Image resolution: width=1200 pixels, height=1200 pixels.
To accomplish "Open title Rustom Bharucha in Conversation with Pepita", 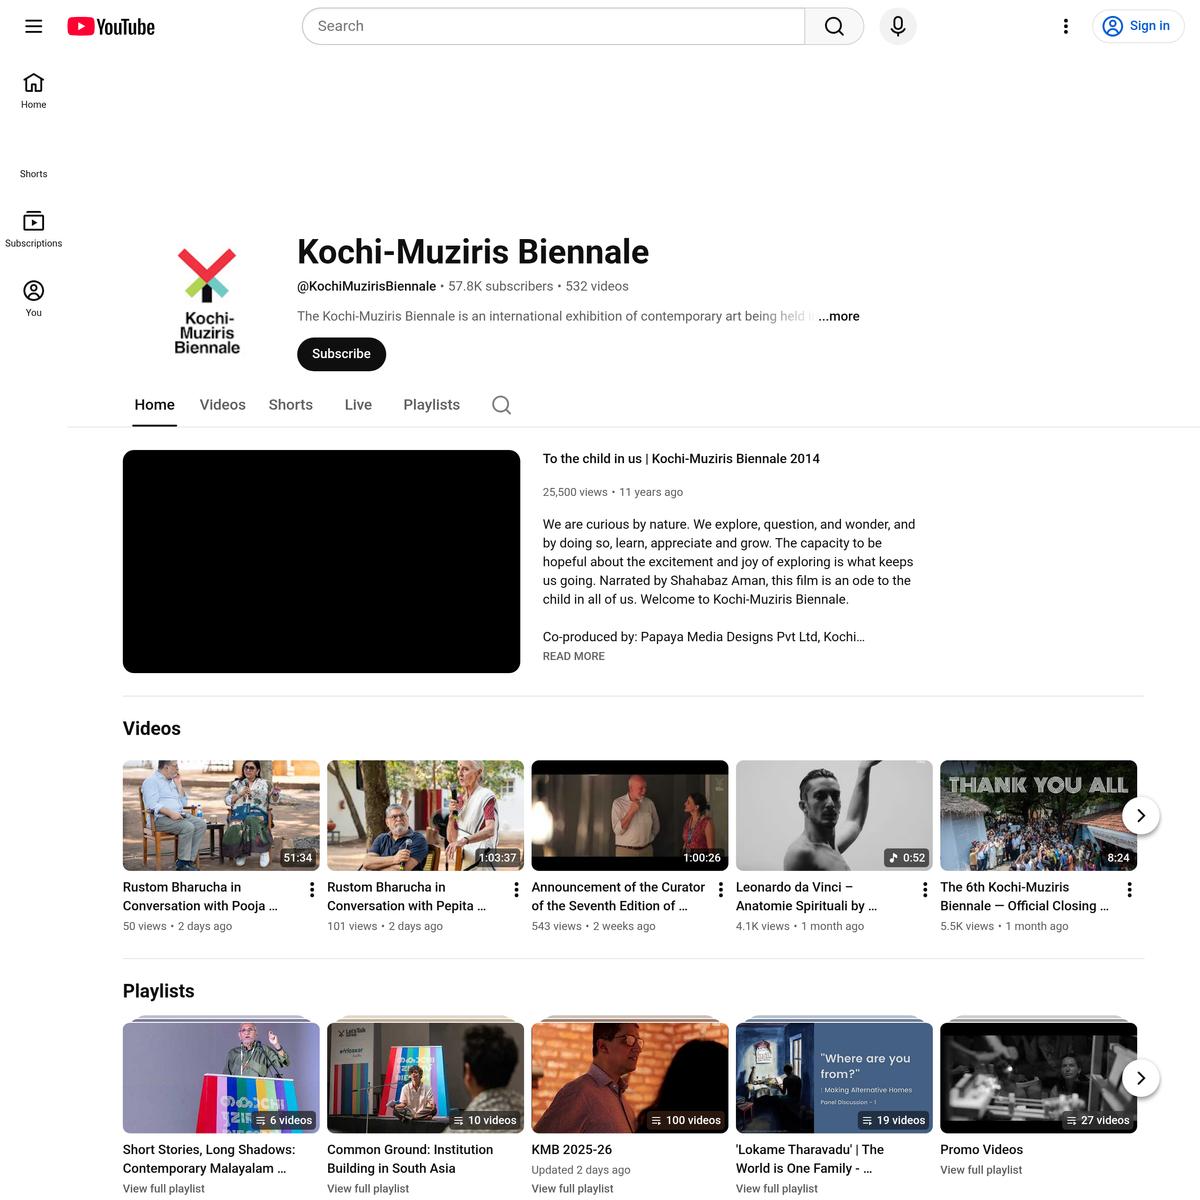I will tap(406, 897).
